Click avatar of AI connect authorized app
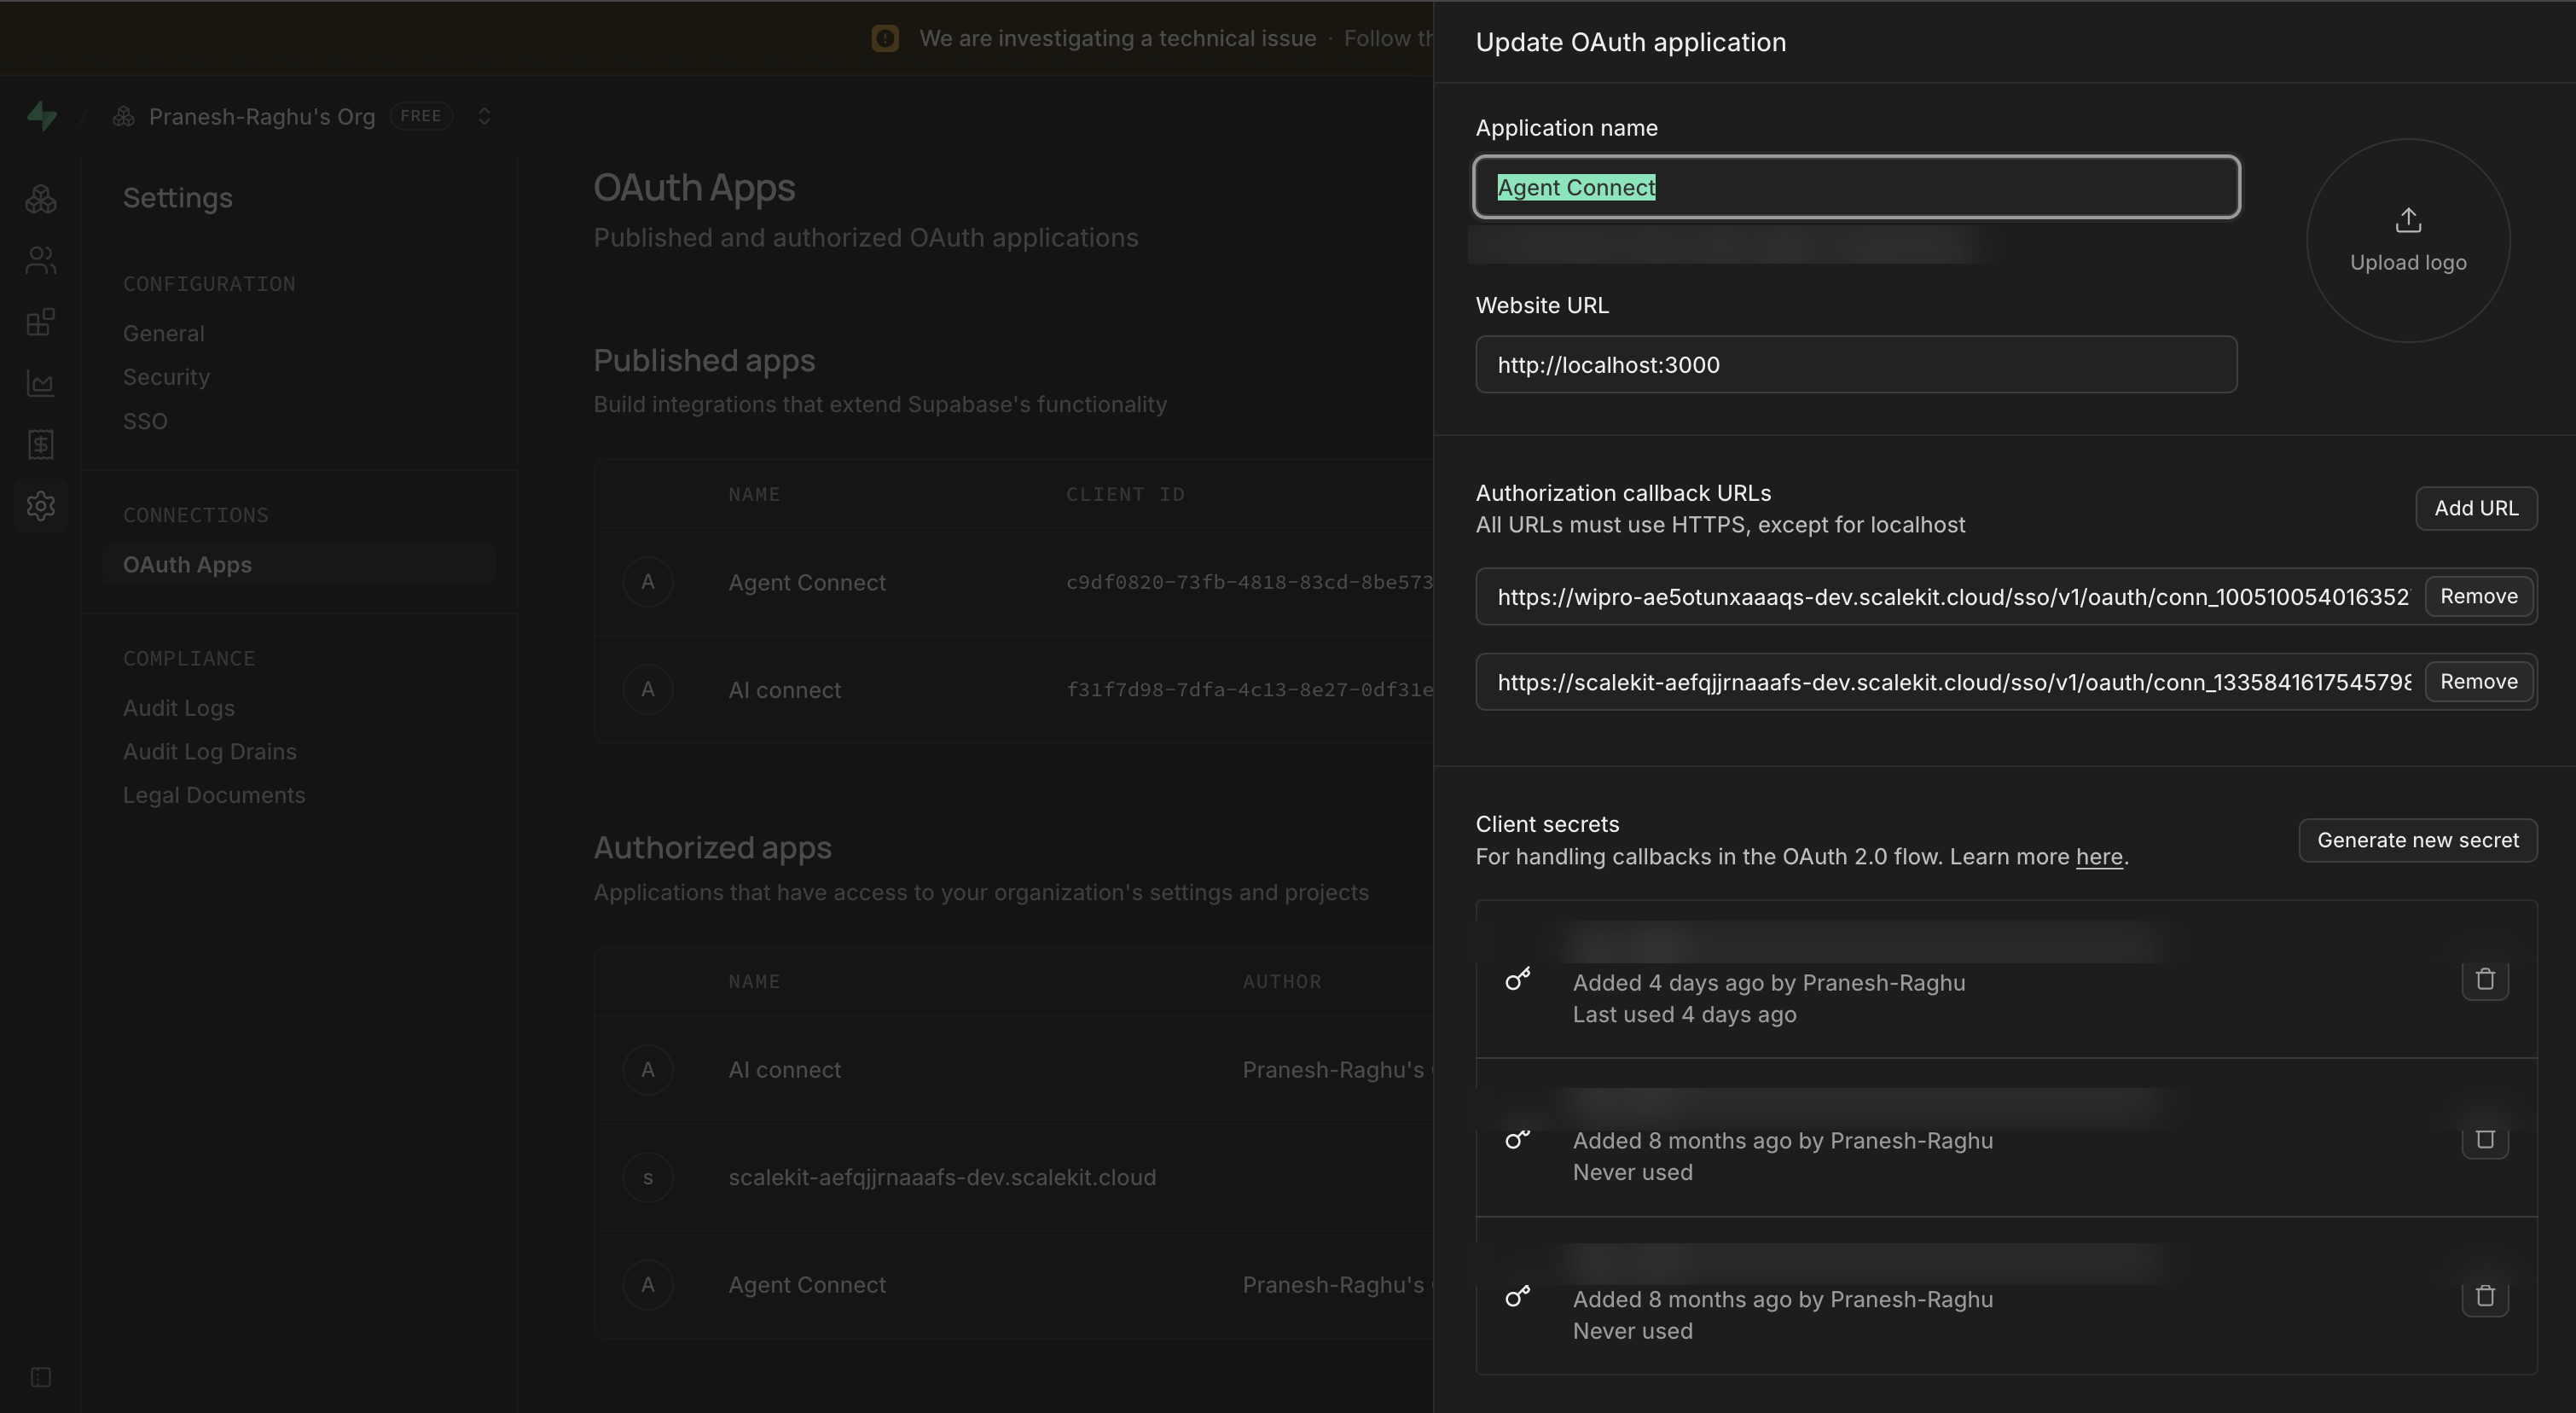The height and width of the screenshot is (1413, 2576). (648, 1070)
